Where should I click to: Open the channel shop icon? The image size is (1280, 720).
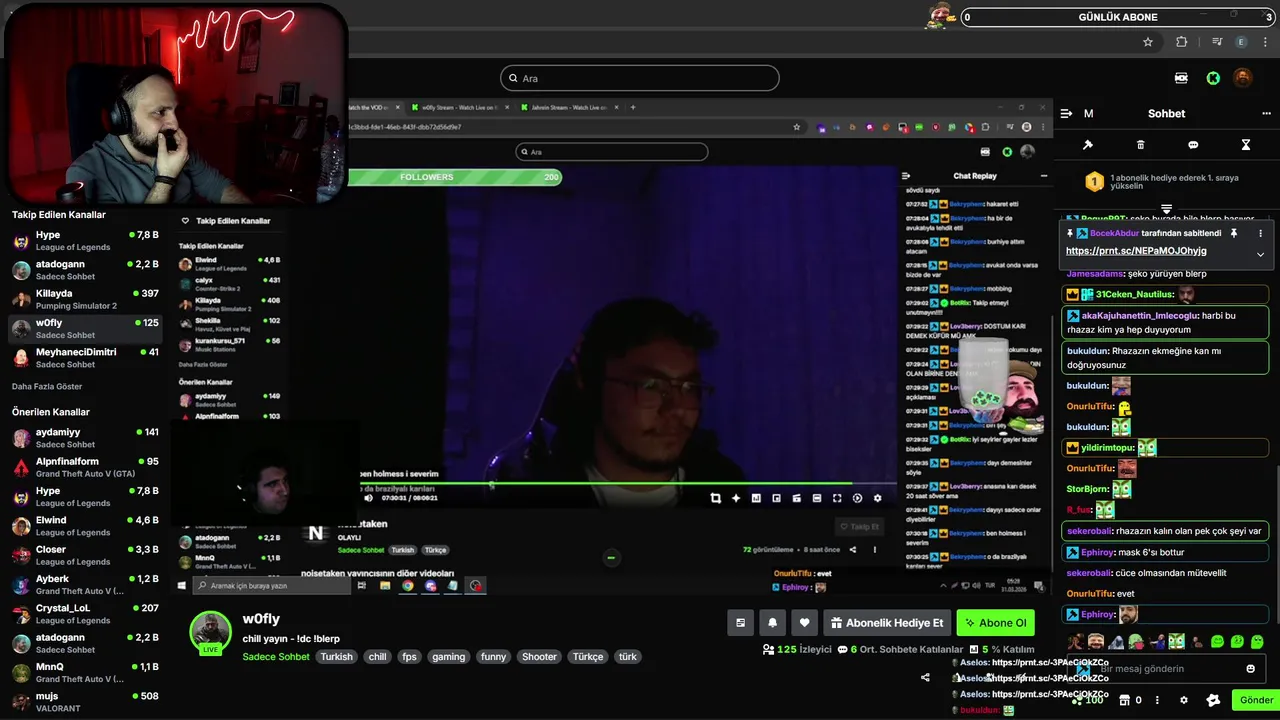click(1124, 700)
